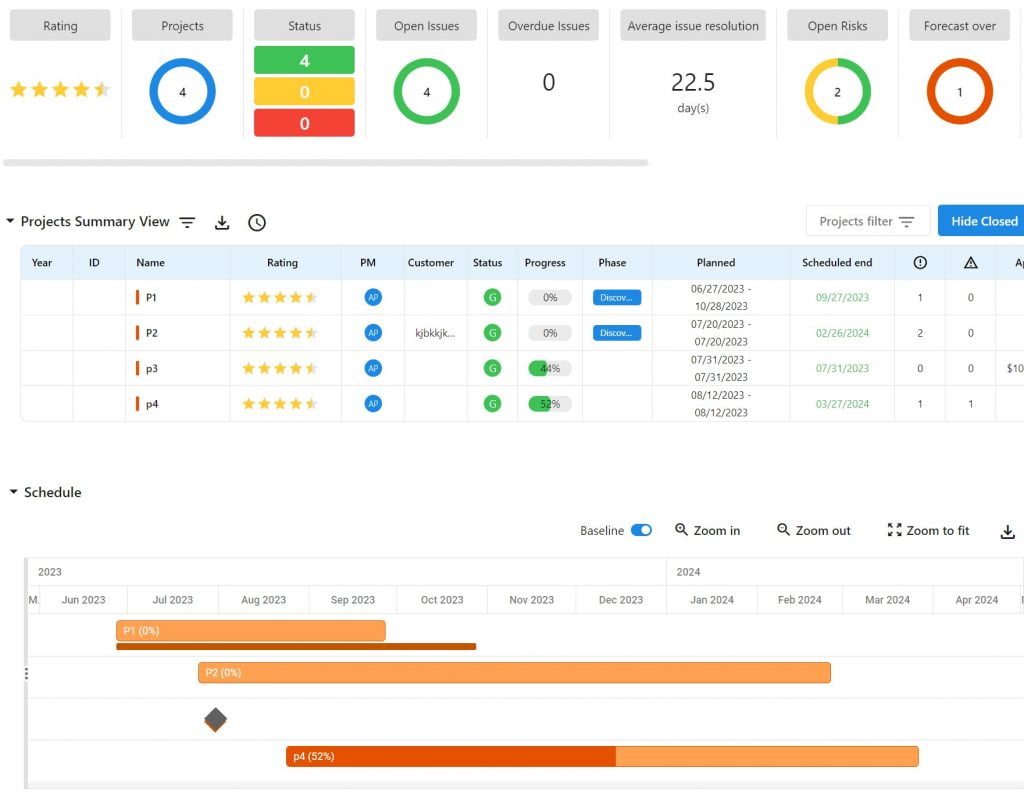1024x796 pixels.
Task: Sort by the Scheduled end column header
Action: click(837, 263)
